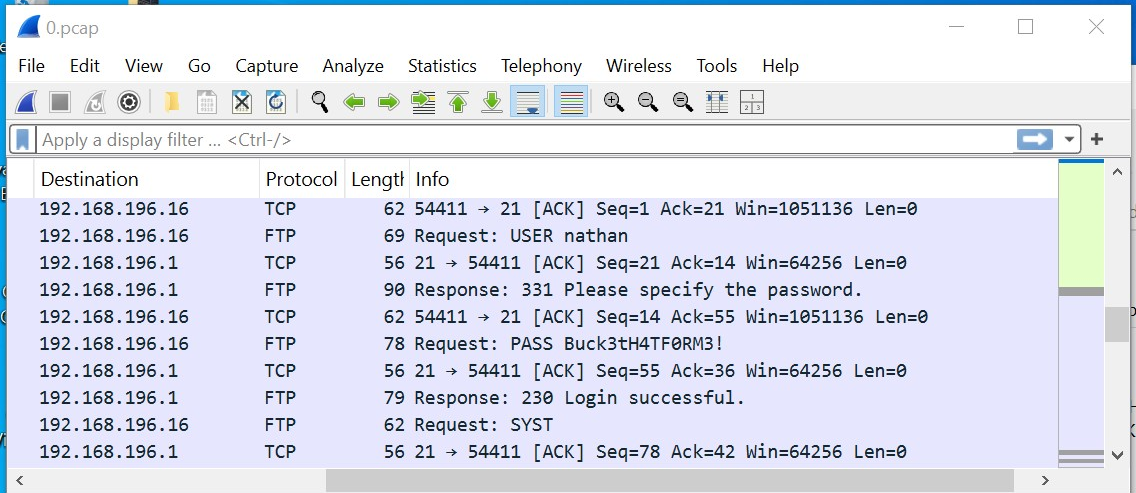Focus the display filter input field
1136x493 pixels.
coord(525,139)
